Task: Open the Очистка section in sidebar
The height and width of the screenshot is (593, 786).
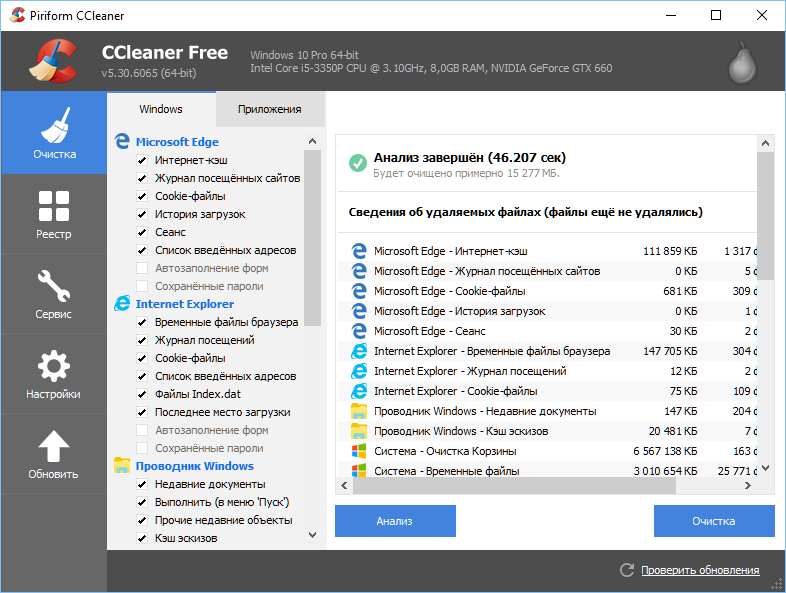Action: point(53,133)
